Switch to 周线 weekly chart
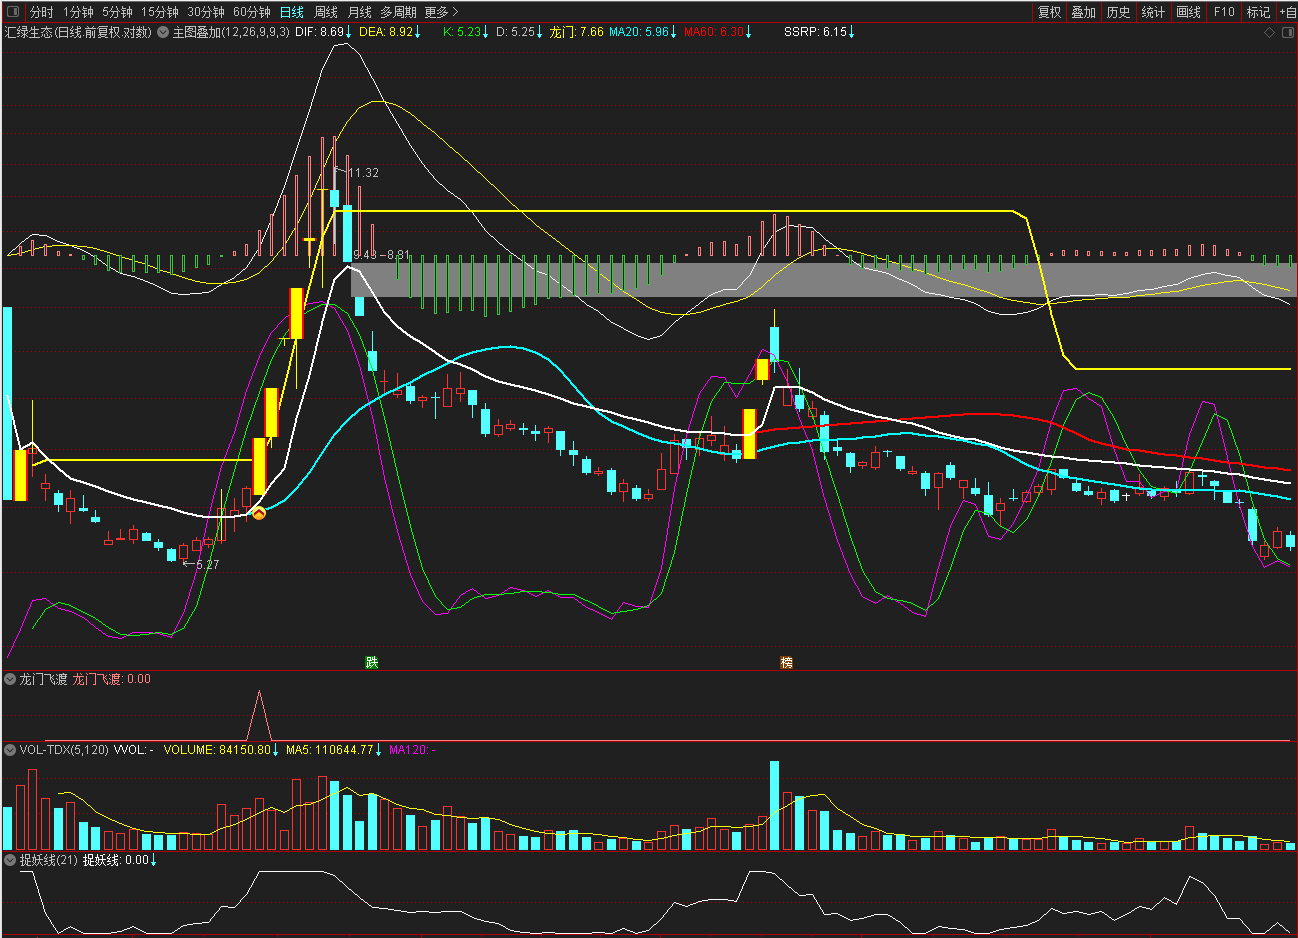The width and height of the screenshot is (1298, 938). pos(326,12)
